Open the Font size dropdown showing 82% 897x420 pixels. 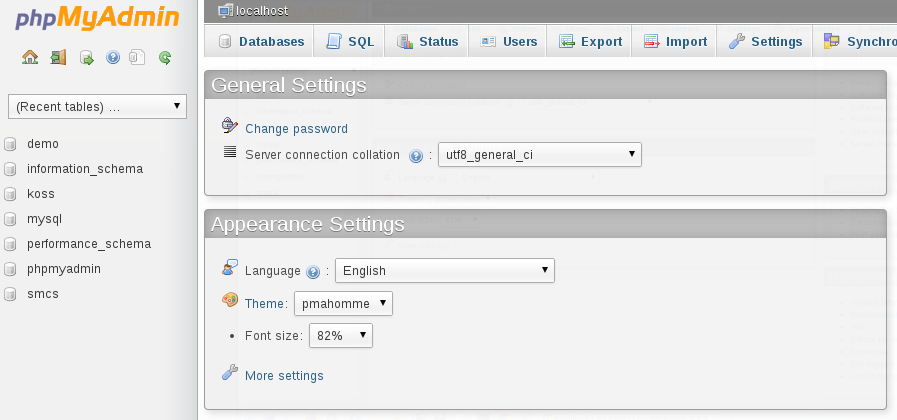pos(341,336)
